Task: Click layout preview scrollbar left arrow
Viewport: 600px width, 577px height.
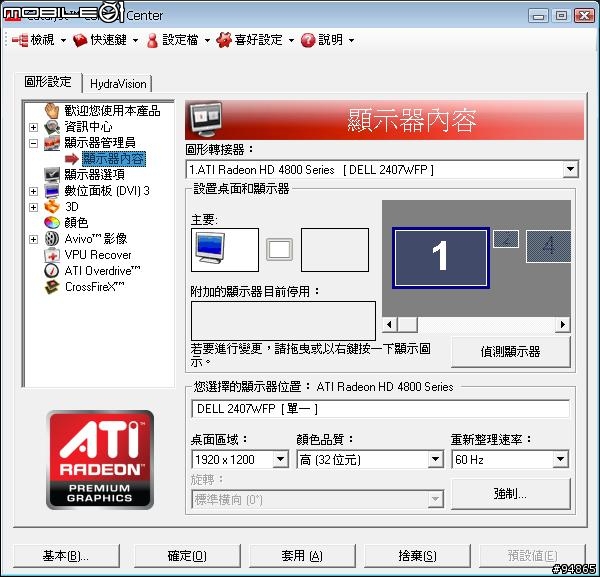Action: click(390, 324)
